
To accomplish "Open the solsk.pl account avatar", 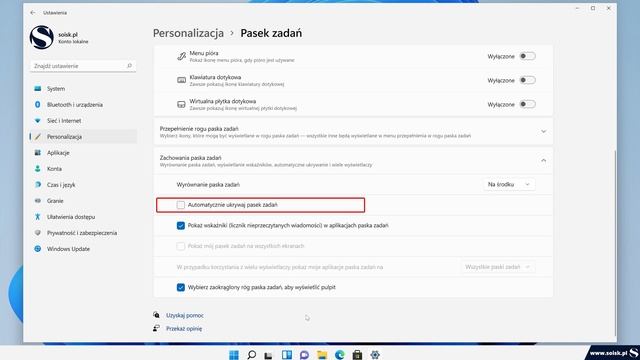I will click(x=42, y=37).
